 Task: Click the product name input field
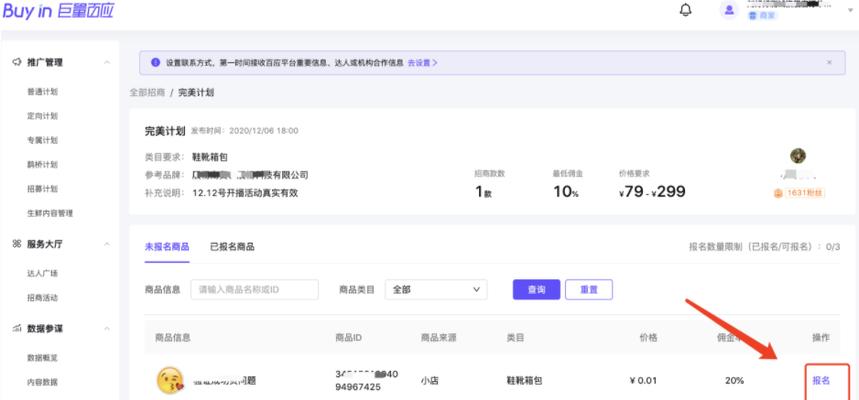(255, 289)
